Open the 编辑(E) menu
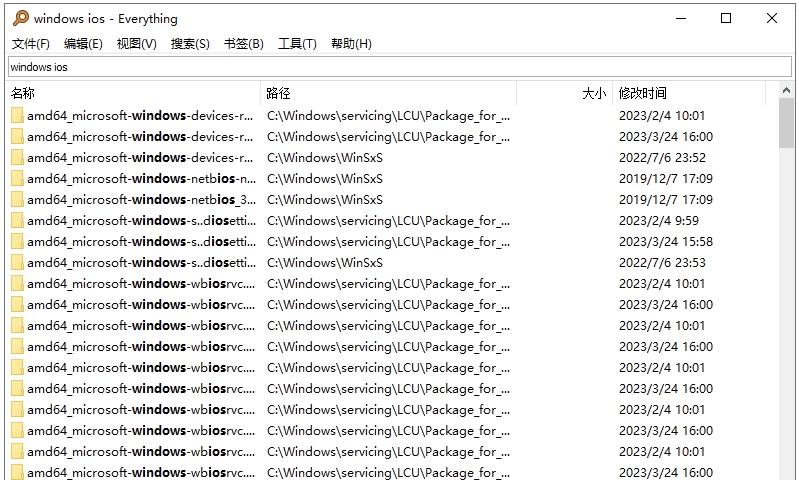Screen dimensions: 799x480 (83, 44)
